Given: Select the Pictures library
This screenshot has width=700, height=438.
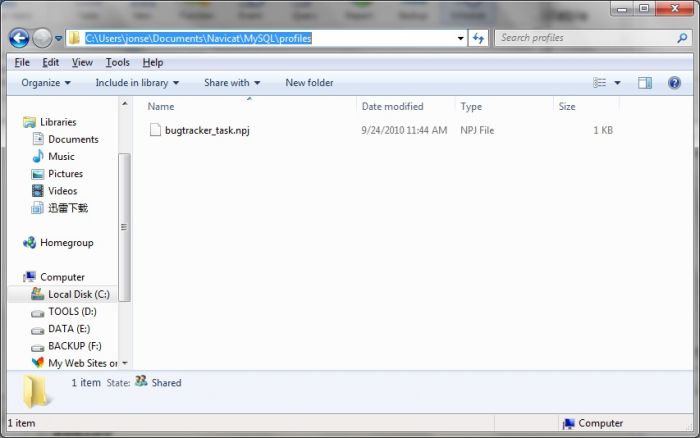Looking at the screenshot, I should 65,173.
